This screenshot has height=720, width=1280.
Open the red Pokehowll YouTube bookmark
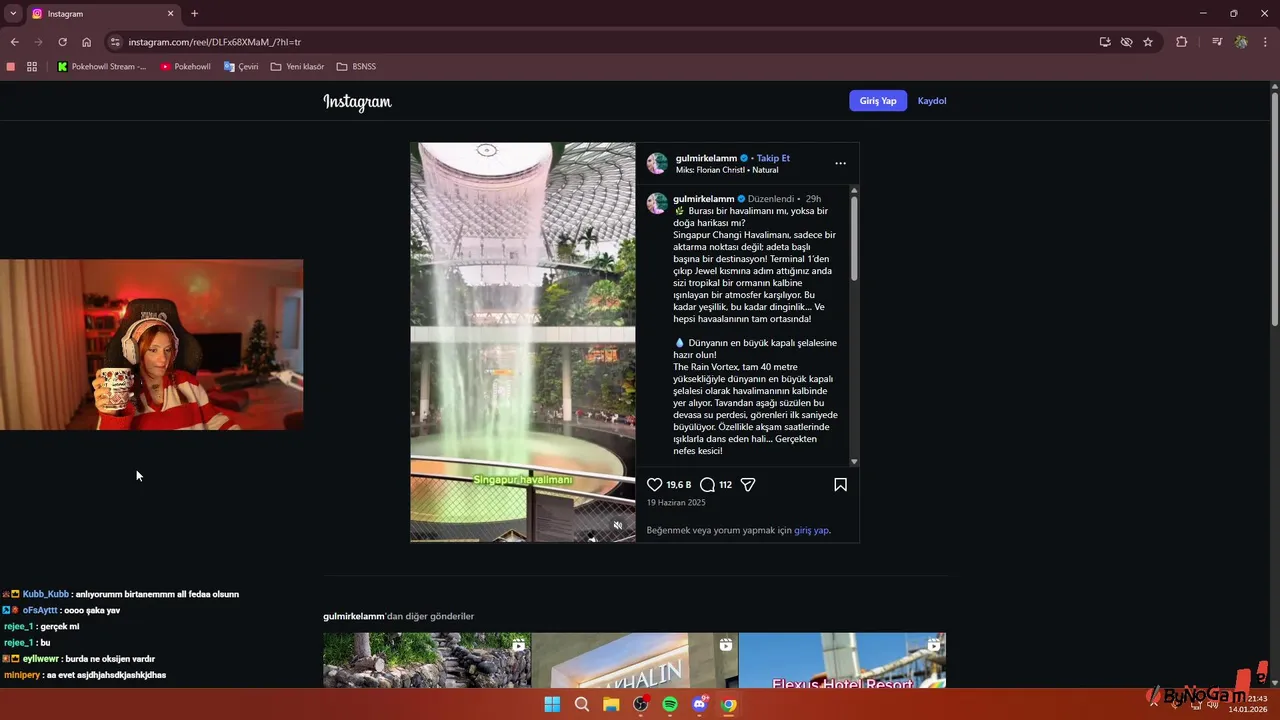coord(185,67)
